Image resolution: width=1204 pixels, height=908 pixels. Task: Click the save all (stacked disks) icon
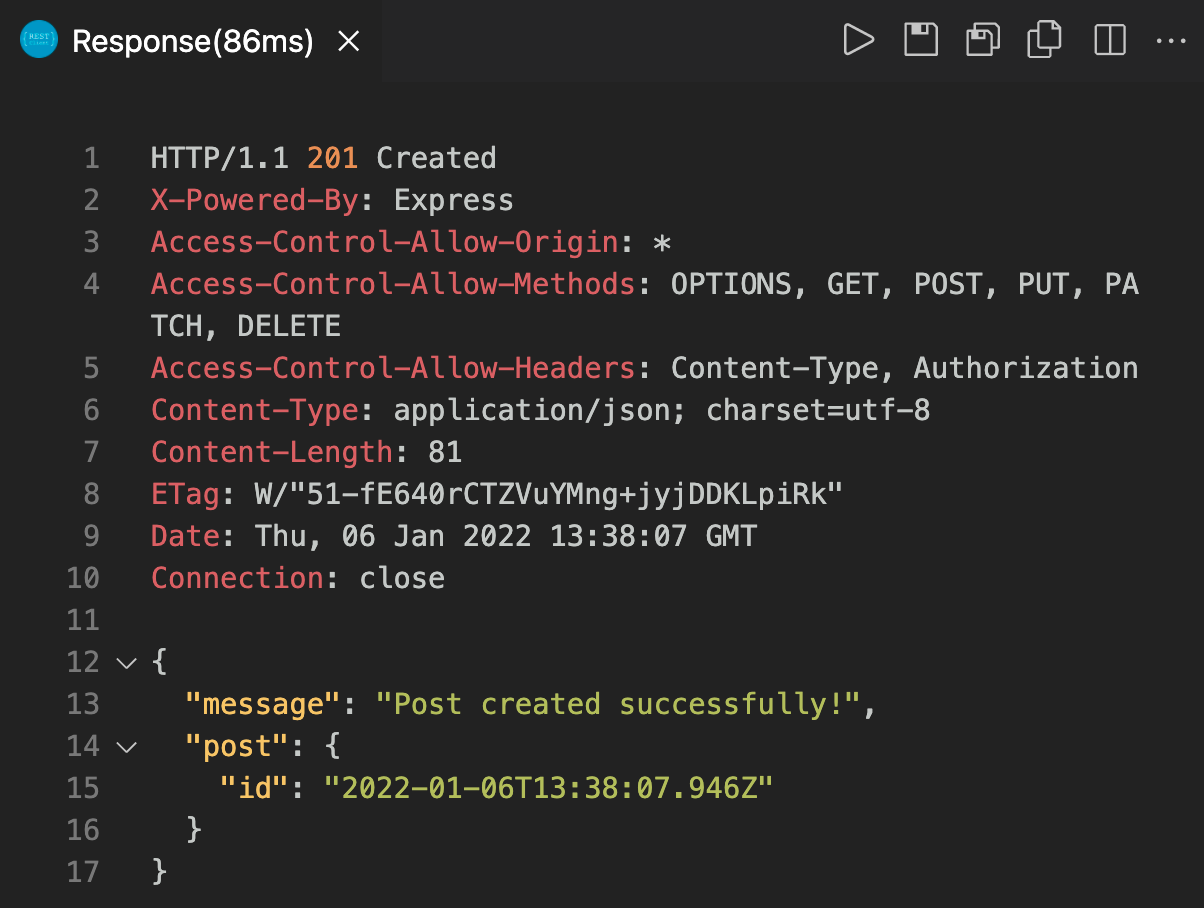point(982,41)
